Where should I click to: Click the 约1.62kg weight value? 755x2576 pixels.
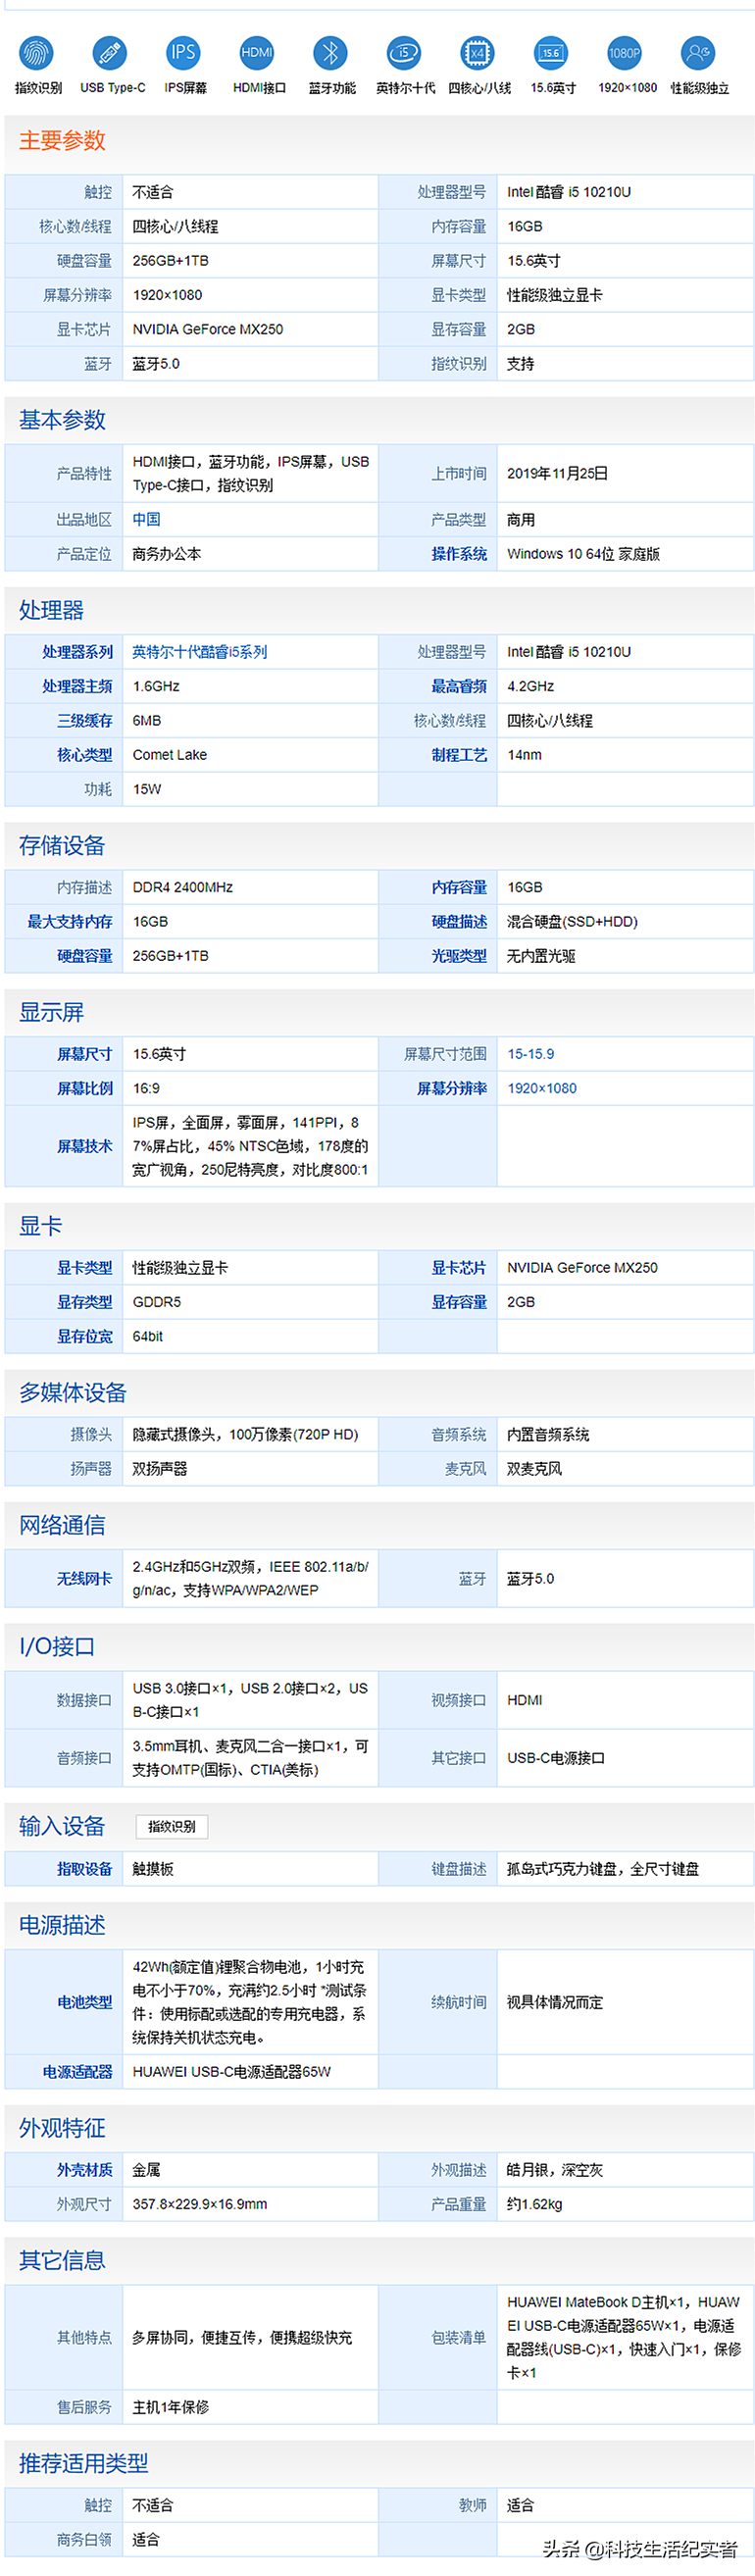[535, 2204]
